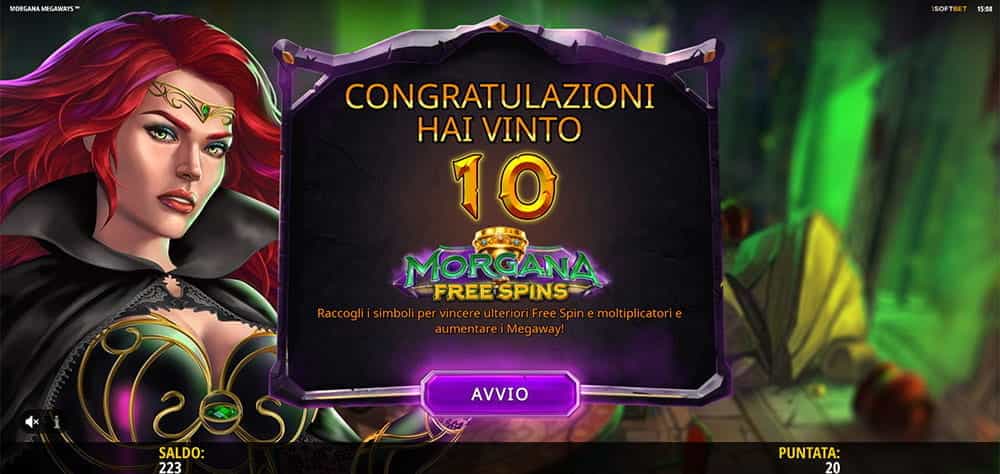1000x474 pixels.
Task: Open the game info icon
Action: (x=56, y=422)
